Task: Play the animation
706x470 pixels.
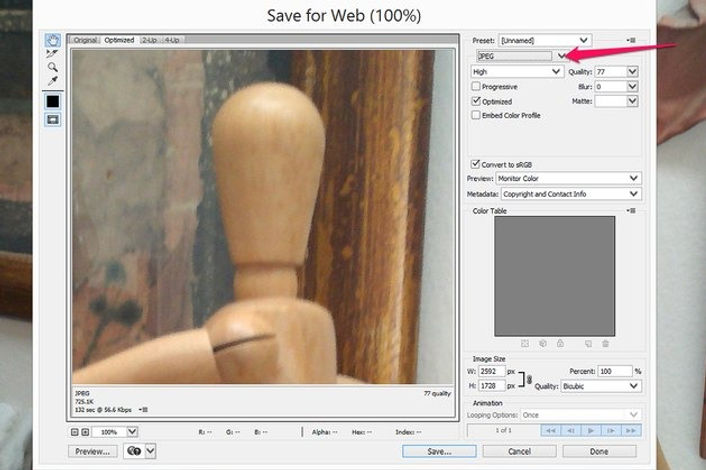Action: (x=591, y=431)
